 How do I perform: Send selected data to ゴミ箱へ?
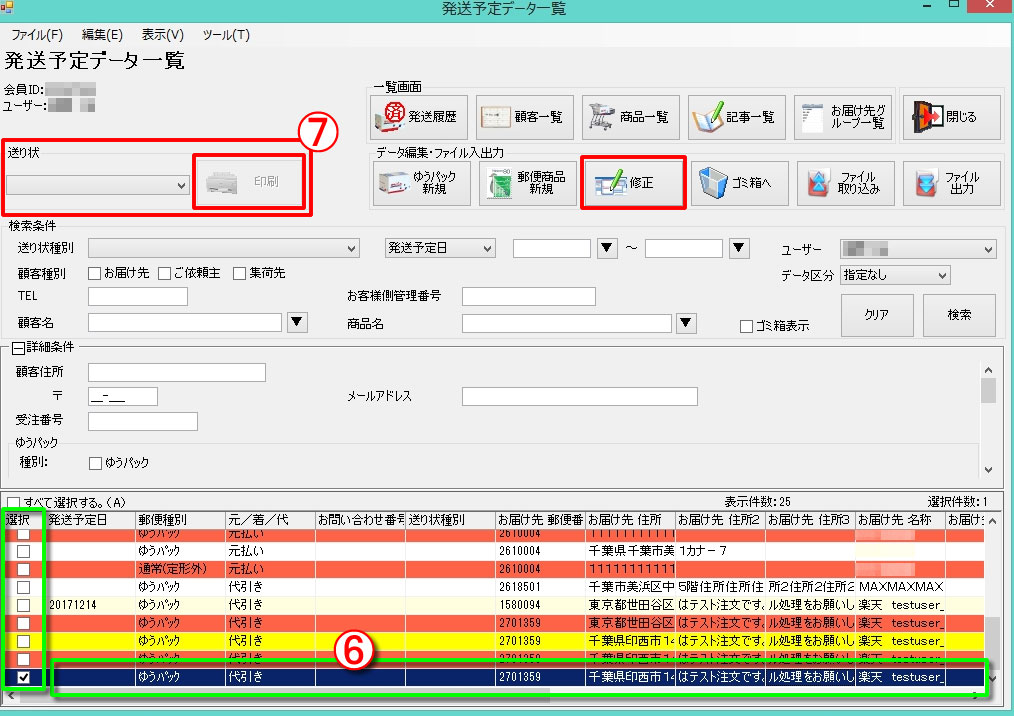(x=740, y=184)
